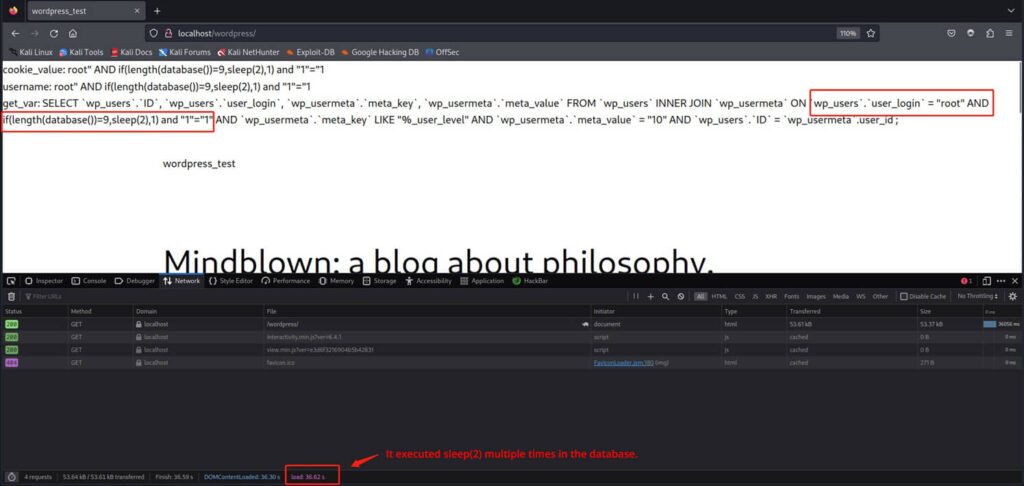The image size is (1024, 486).
Task: Select the /wordpress/ document request row
Action: (512, 324)
